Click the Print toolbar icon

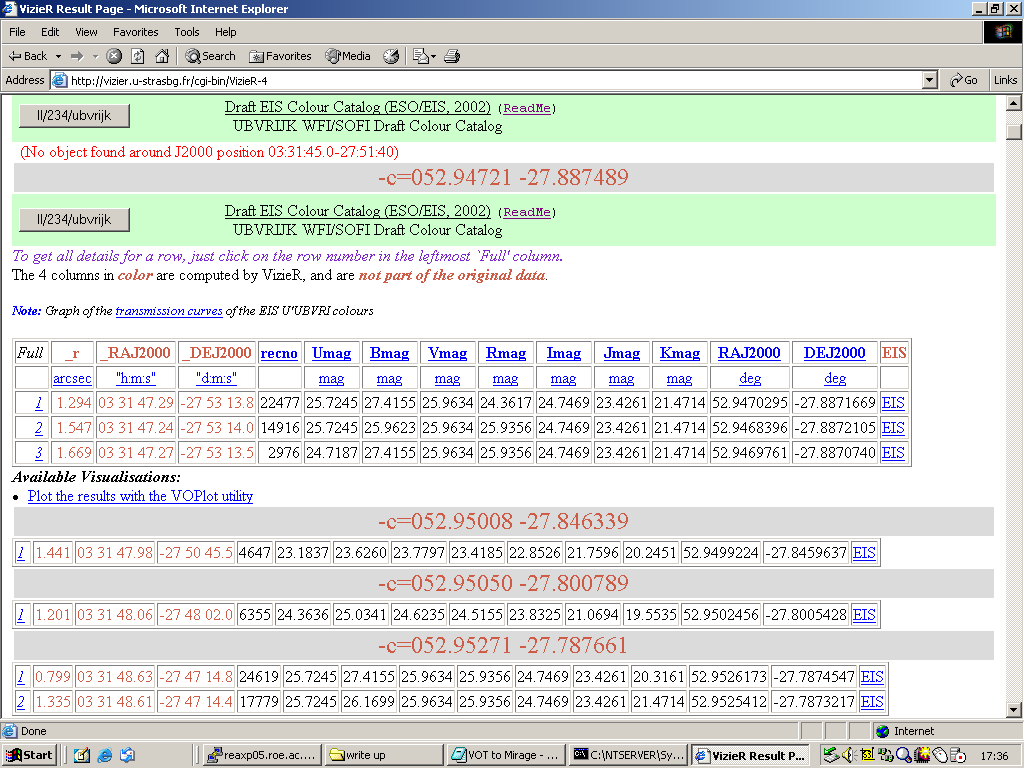pyautogui.click(x=452, y=56)
